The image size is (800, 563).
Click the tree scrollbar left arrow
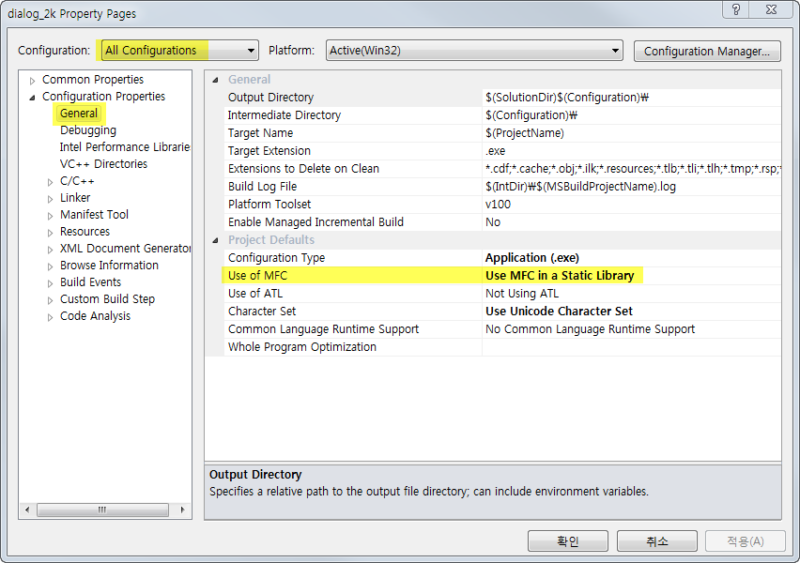pos(27,509)
